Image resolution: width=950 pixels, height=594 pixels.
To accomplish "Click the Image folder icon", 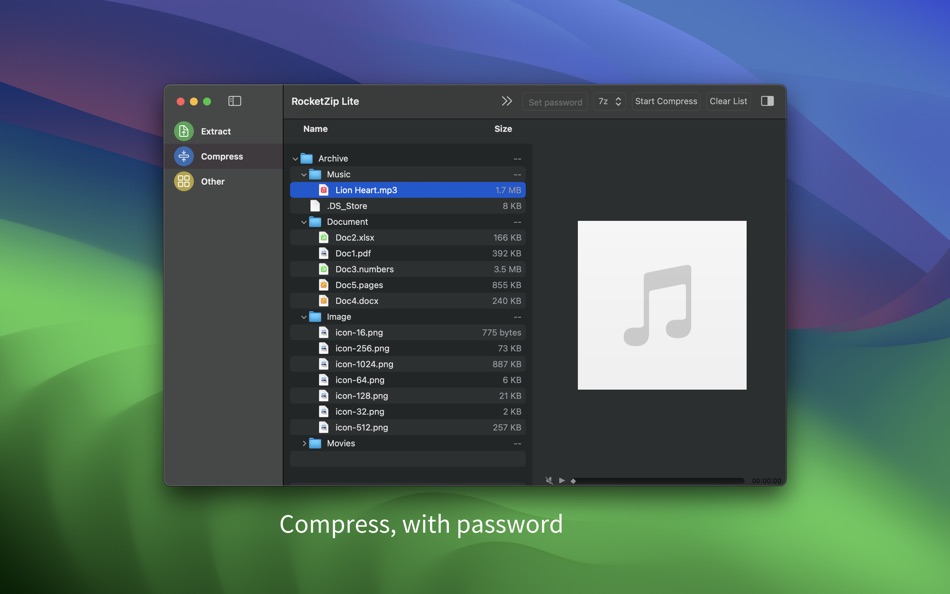I will (x=315, y=316).
